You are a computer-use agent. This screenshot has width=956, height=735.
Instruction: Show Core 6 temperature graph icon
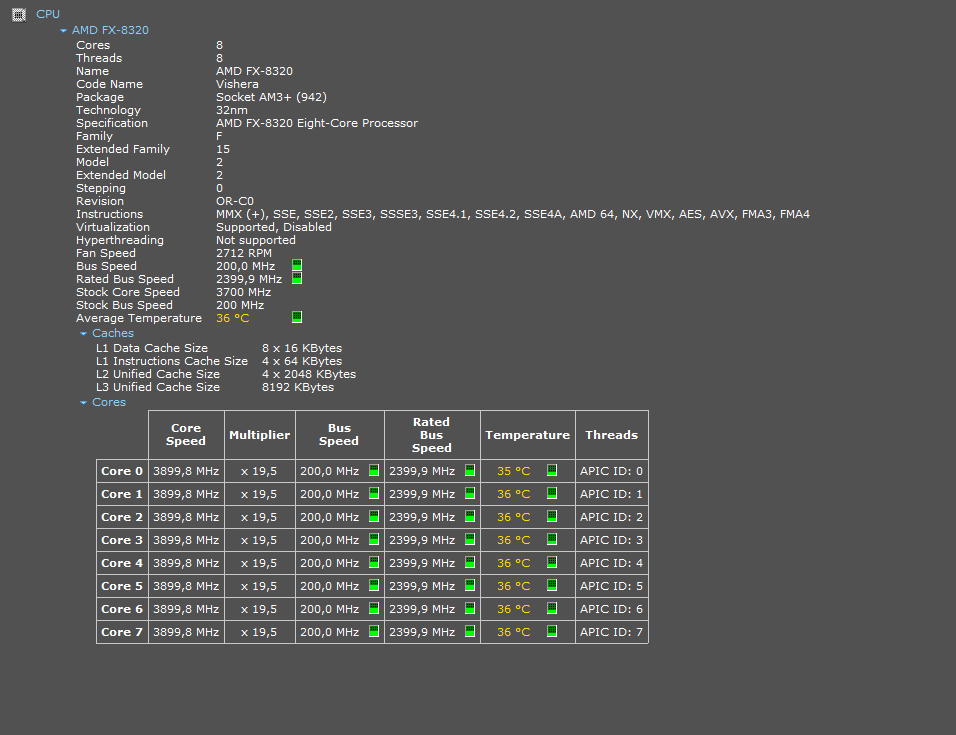[x=552, y=608]
